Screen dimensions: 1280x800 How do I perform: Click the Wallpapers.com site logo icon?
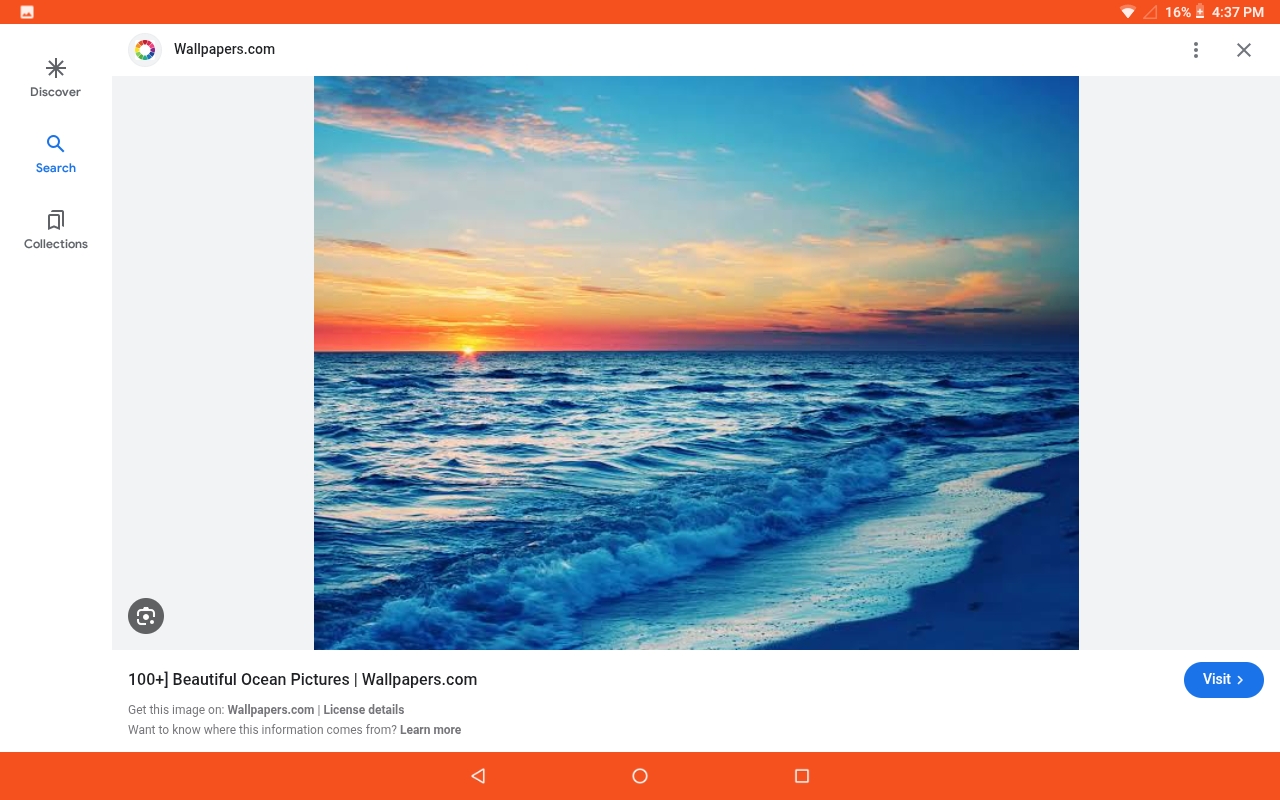click(x=145, y=50)
